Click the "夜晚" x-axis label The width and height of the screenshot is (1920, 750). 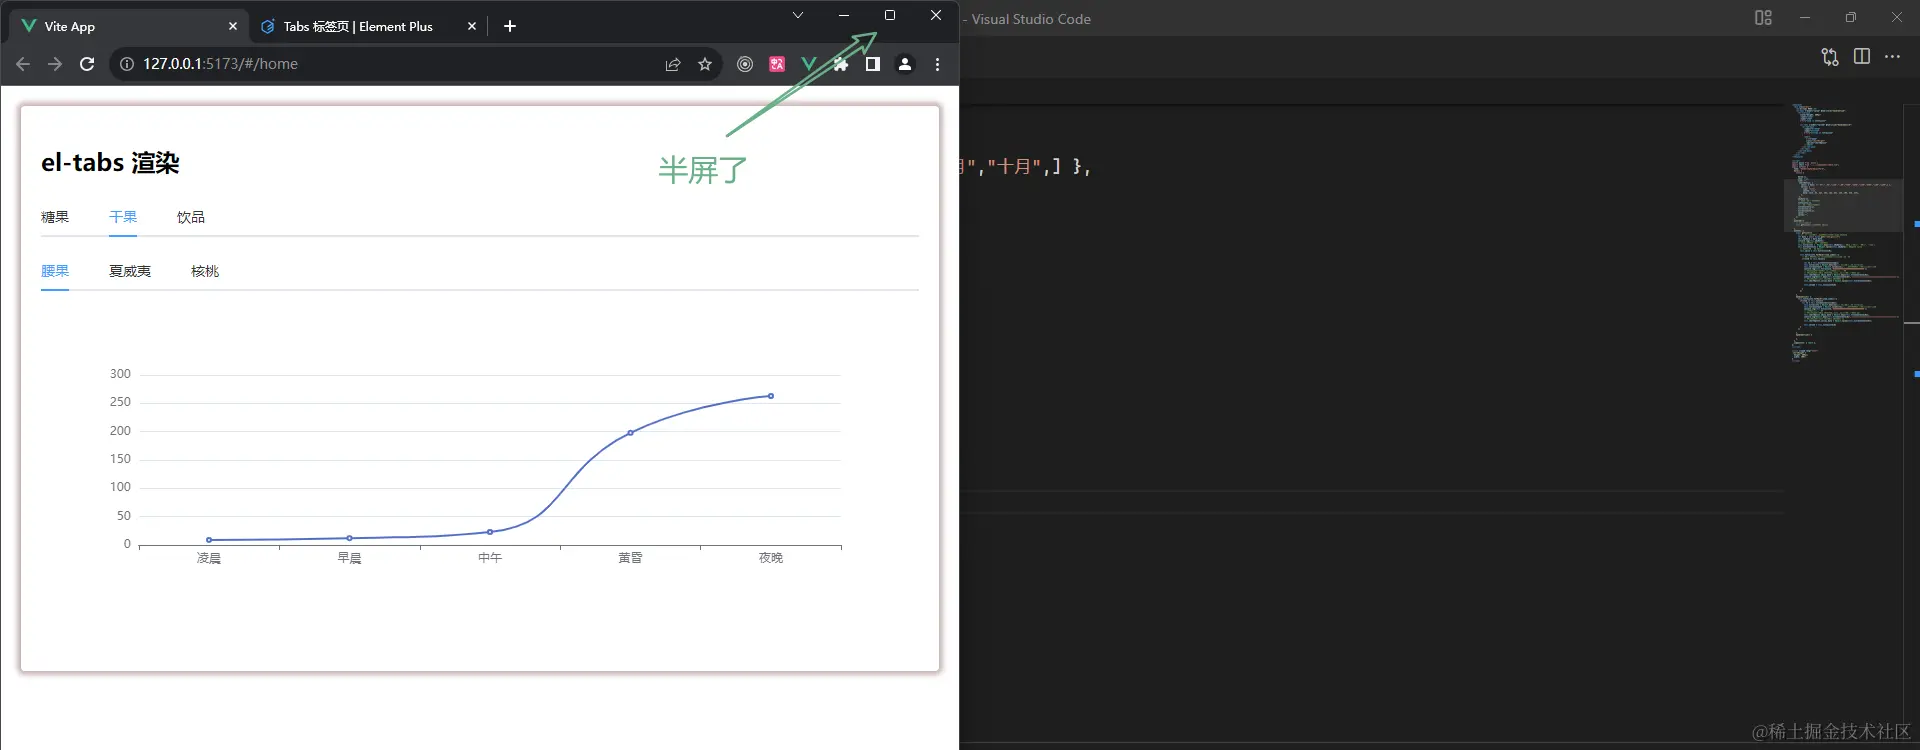(771, 558)
